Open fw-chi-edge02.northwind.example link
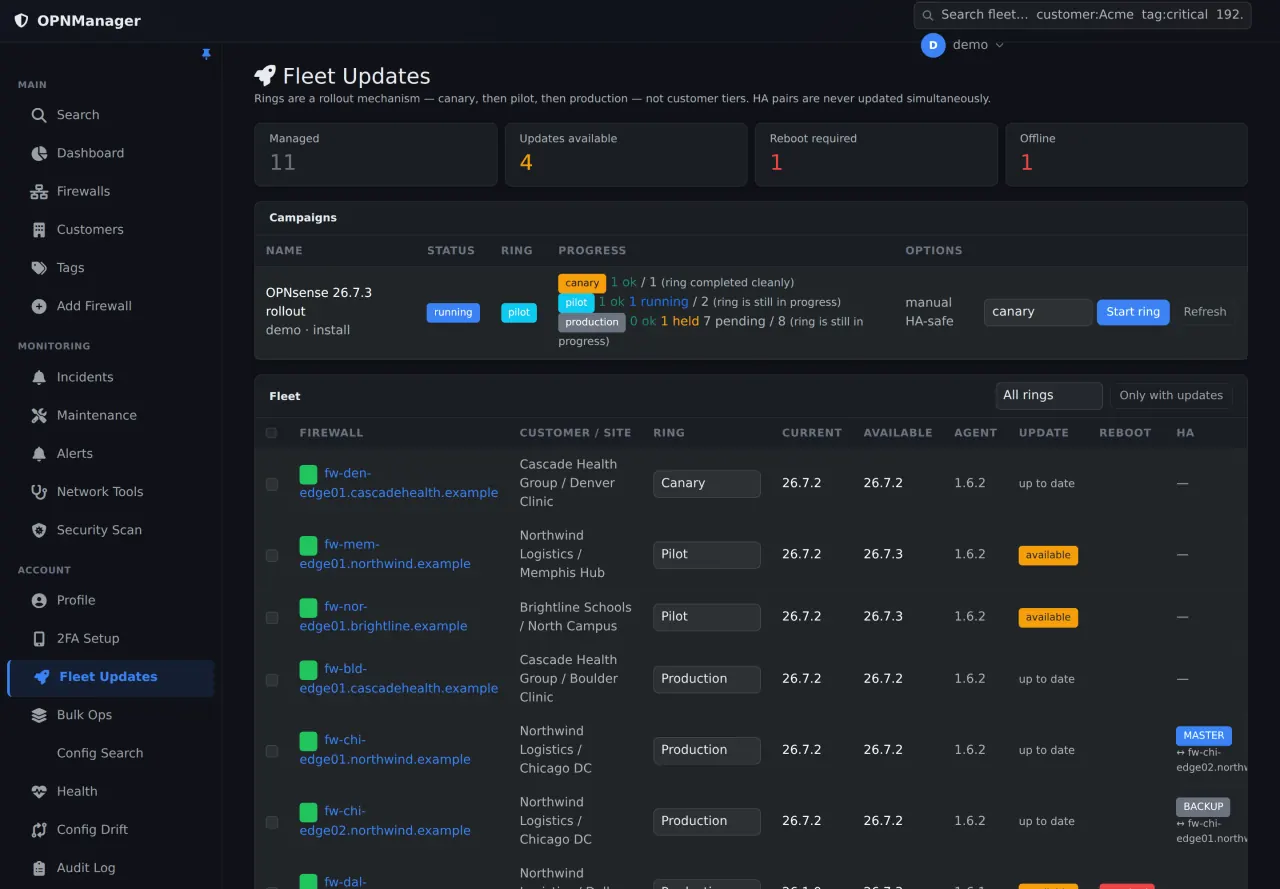The image size is (1280, 889). tap(385, 821)
